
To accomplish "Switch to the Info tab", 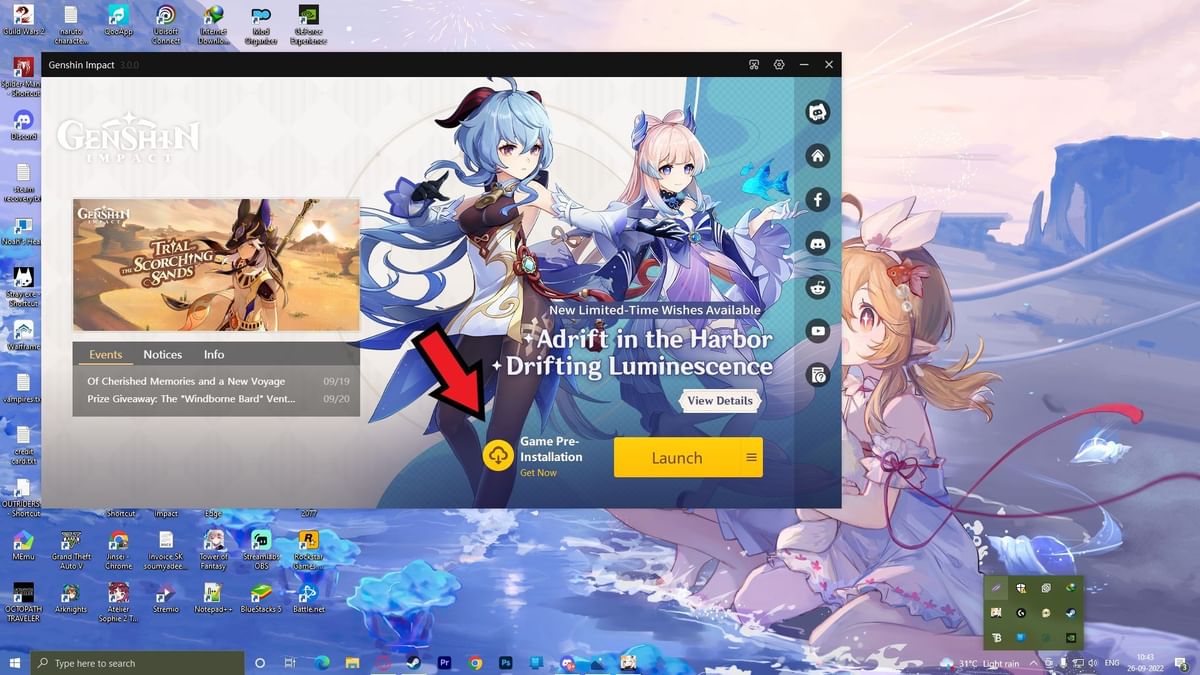I will 213,354.
